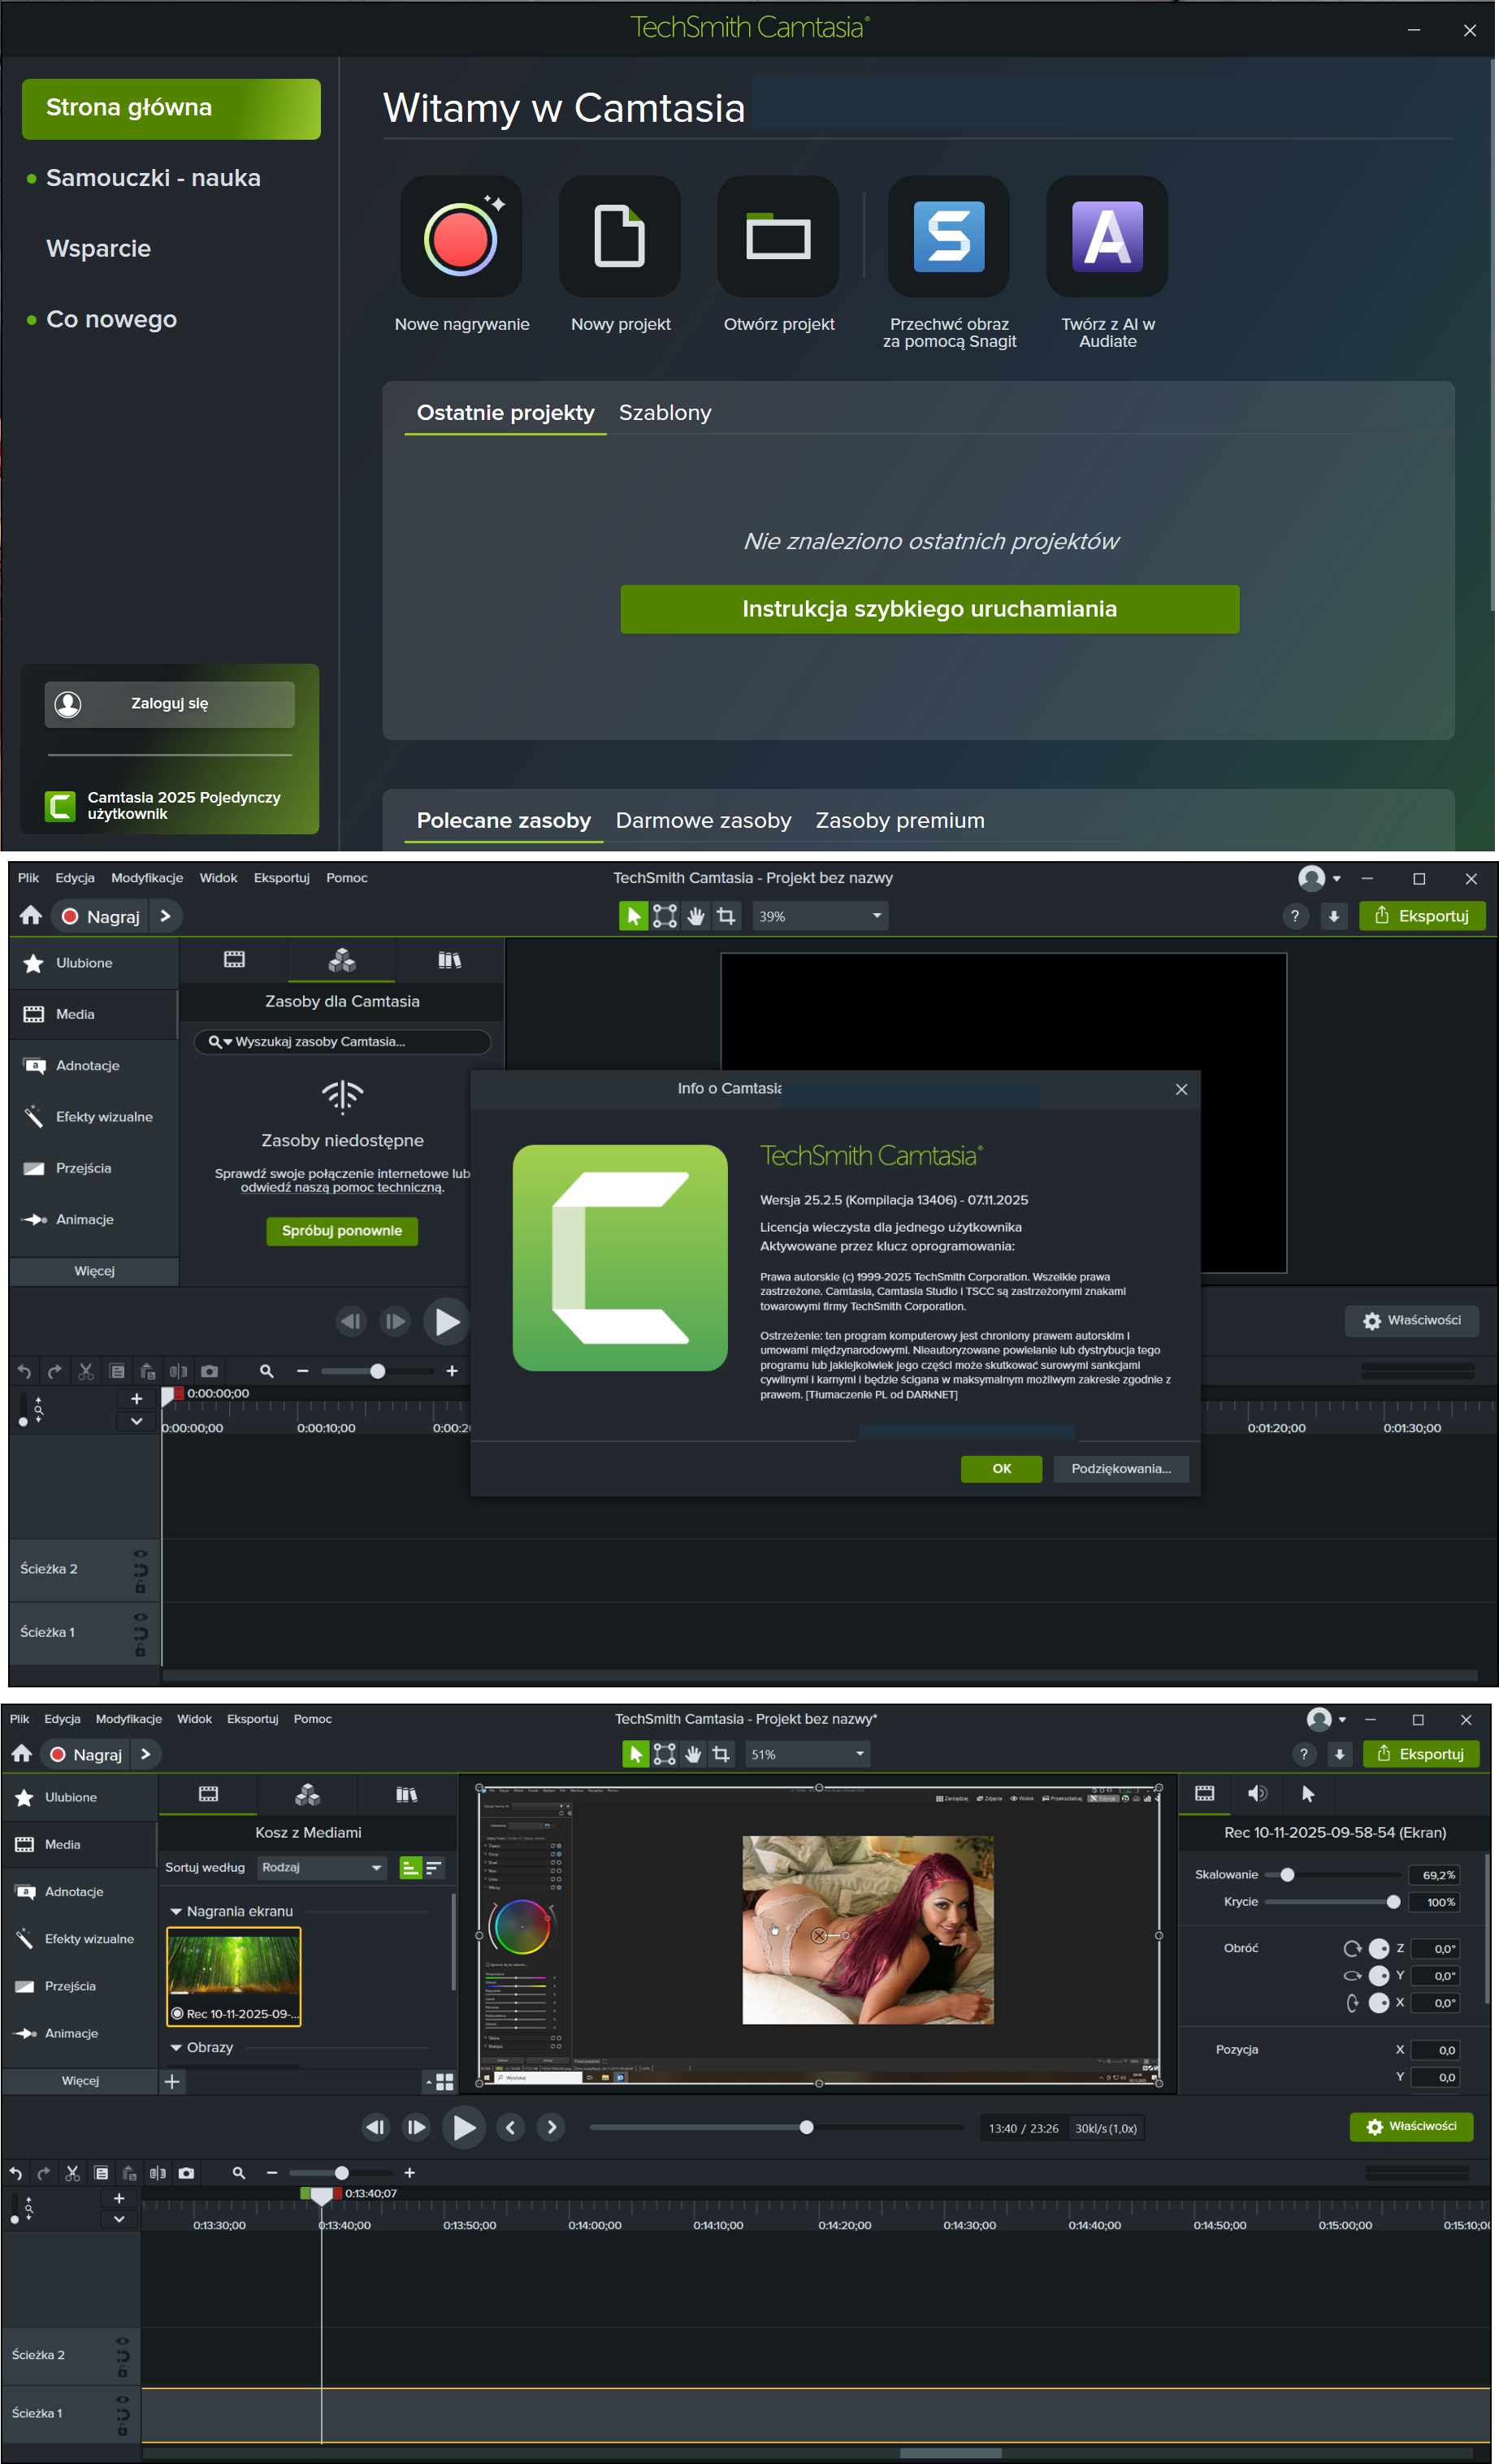1499x2464 pixels.
Task: Open Podziękowania... in the Info dialog
Action: [x=1121, y=1468]
